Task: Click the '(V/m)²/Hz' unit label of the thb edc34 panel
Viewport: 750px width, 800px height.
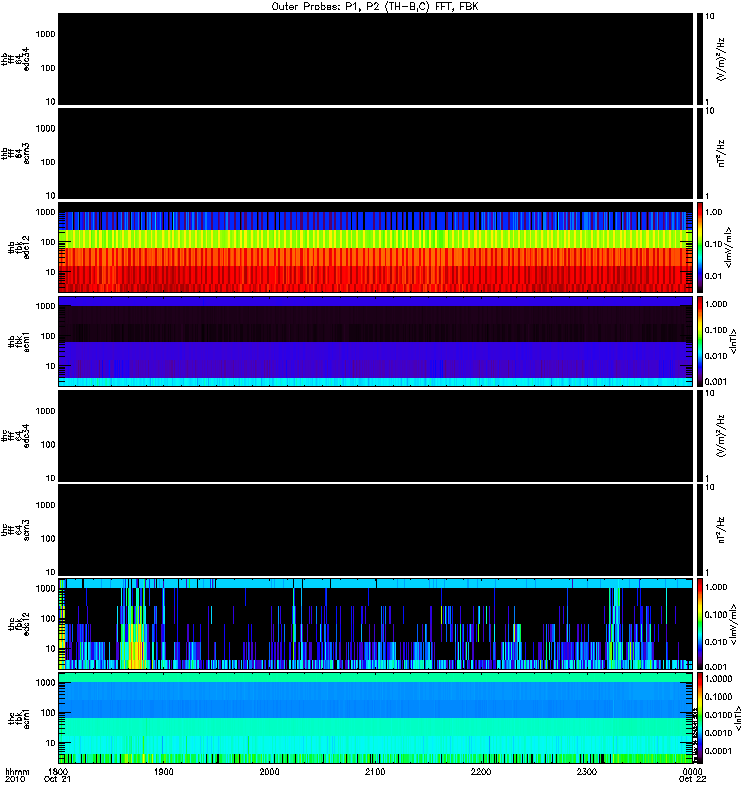Action: tap(721, 59)
